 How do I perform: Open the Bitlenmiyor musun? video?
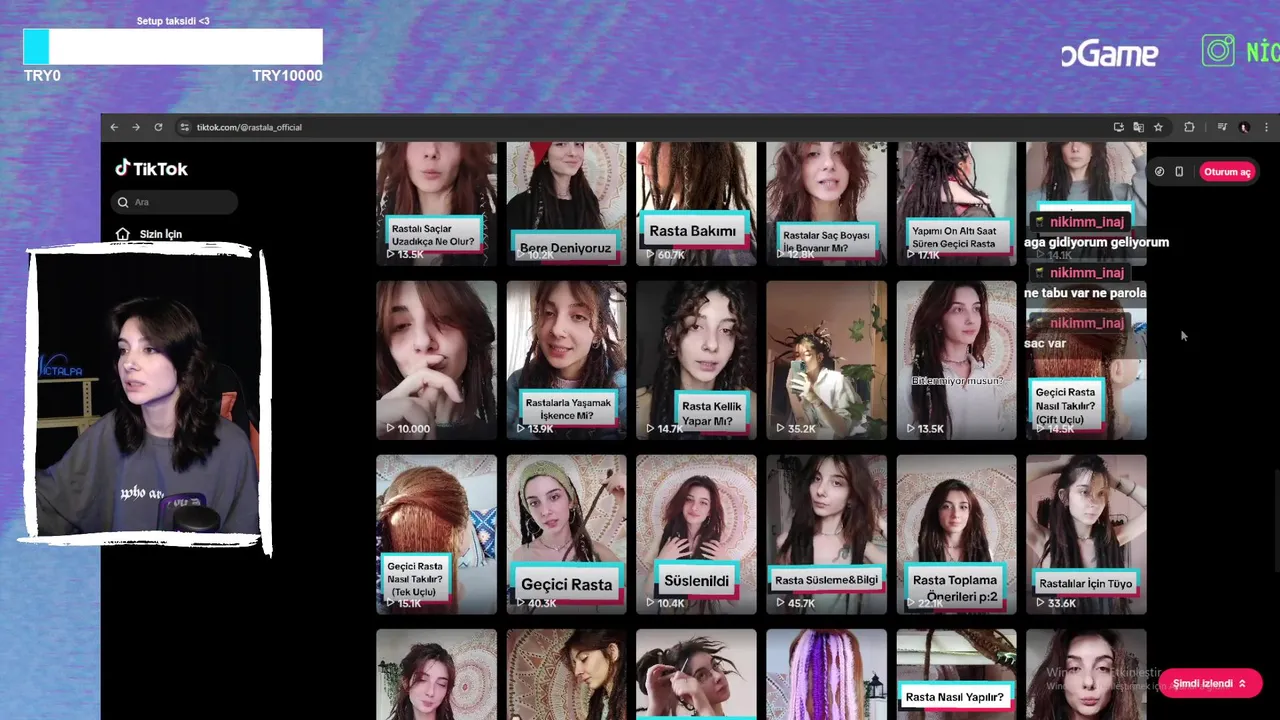coord(956,360)
